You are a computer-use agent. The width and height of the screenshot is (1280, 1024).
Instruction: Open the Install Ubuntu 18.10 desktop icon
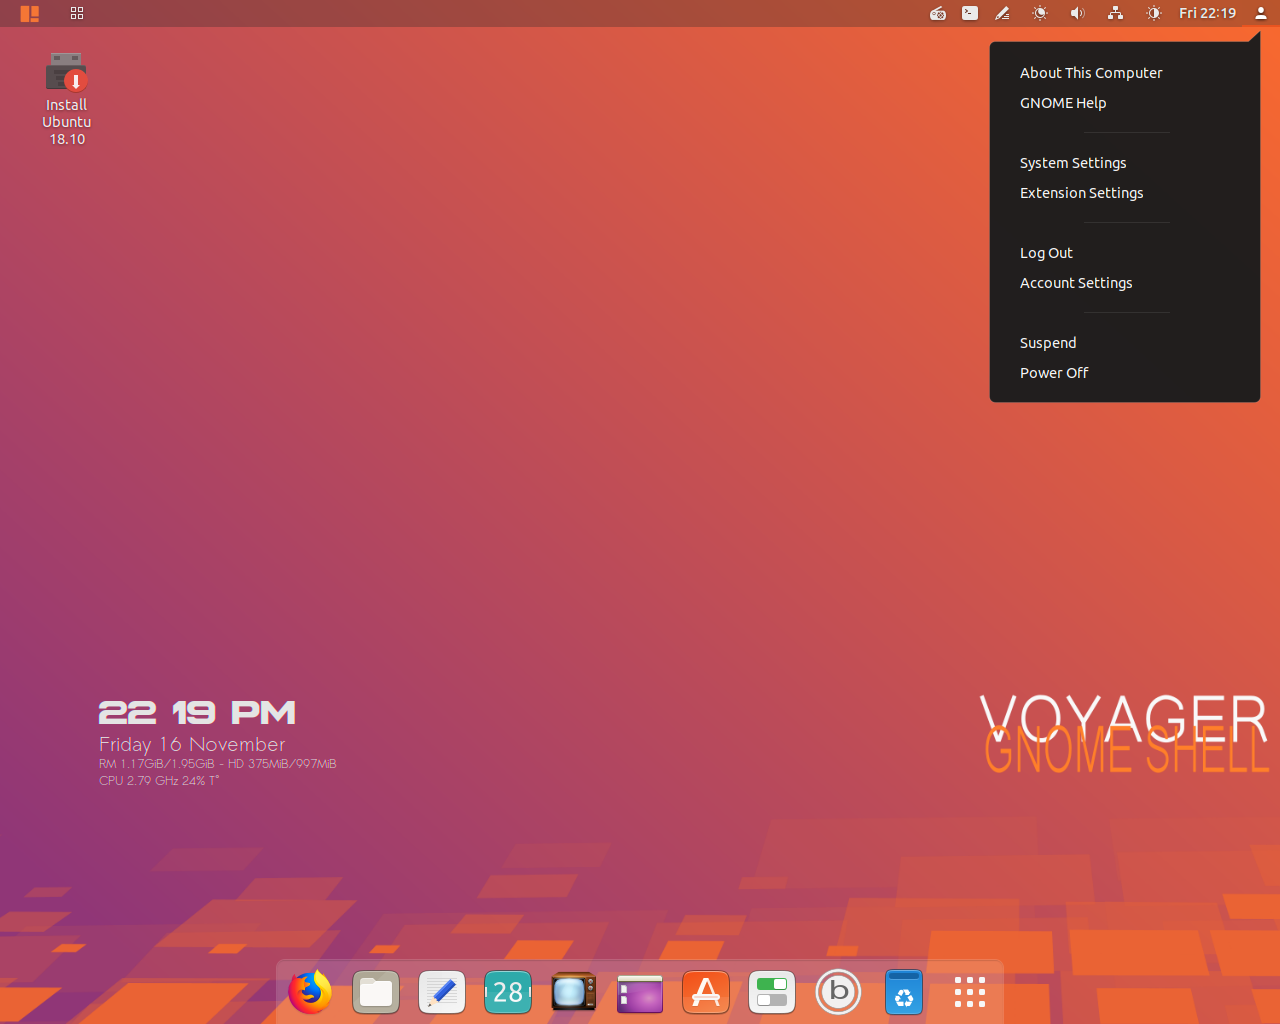[67, 99]
